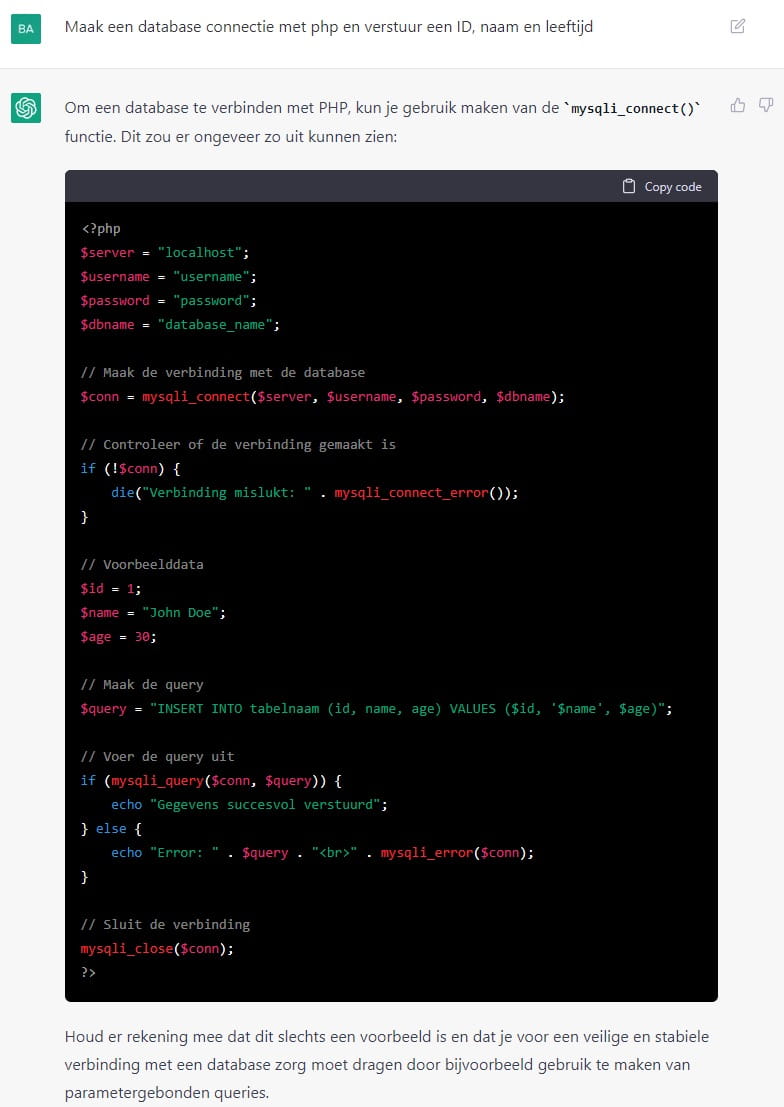The height and width of the screenshot is (1107, 784).
Task: Click the edit message pencil icon
Action: point(737,27)
